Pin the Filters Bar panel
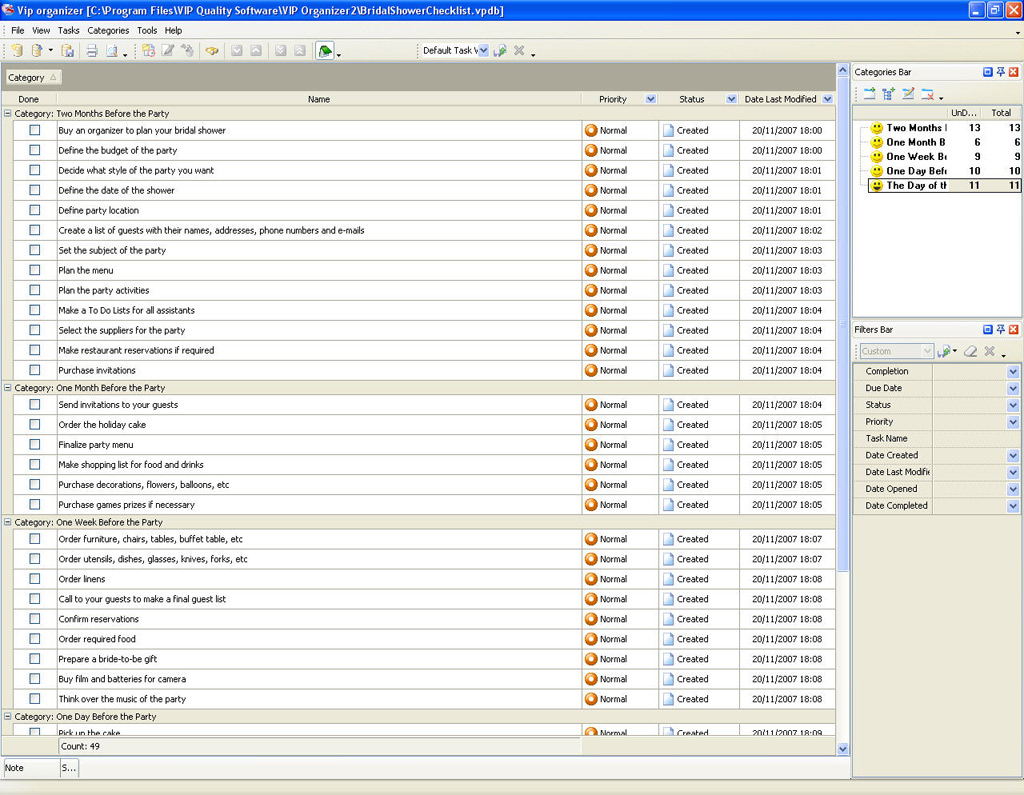Image resolution: width=1024 pixels, height=795 pixels. [1000, 329]
